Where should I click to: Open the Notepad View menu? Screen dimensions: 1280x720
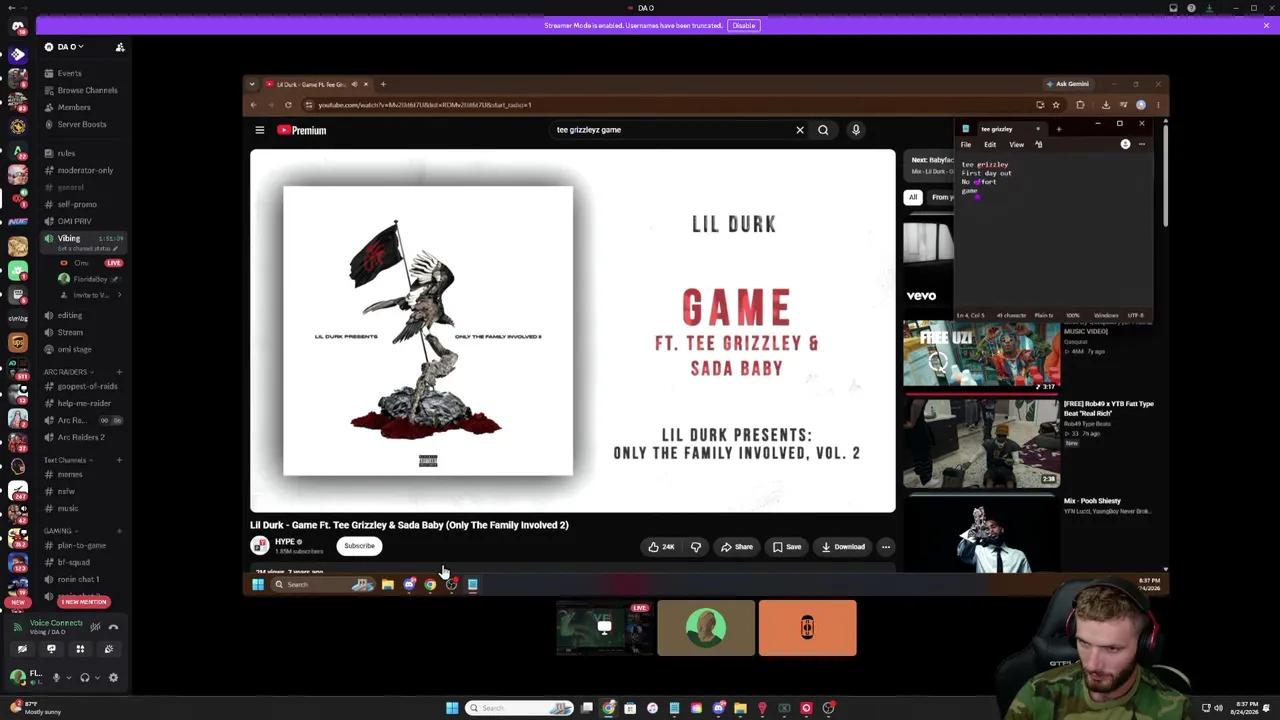[1016, 145]
